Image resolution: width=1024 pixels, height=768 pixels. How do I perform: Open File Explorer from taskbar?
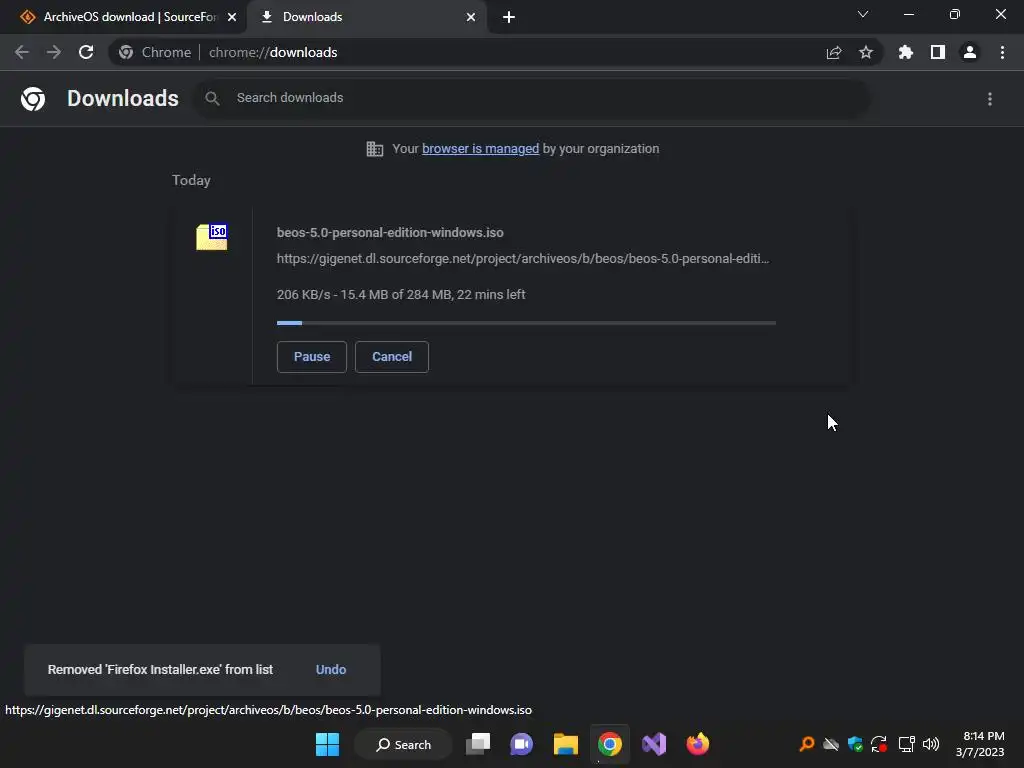point(566,744)
